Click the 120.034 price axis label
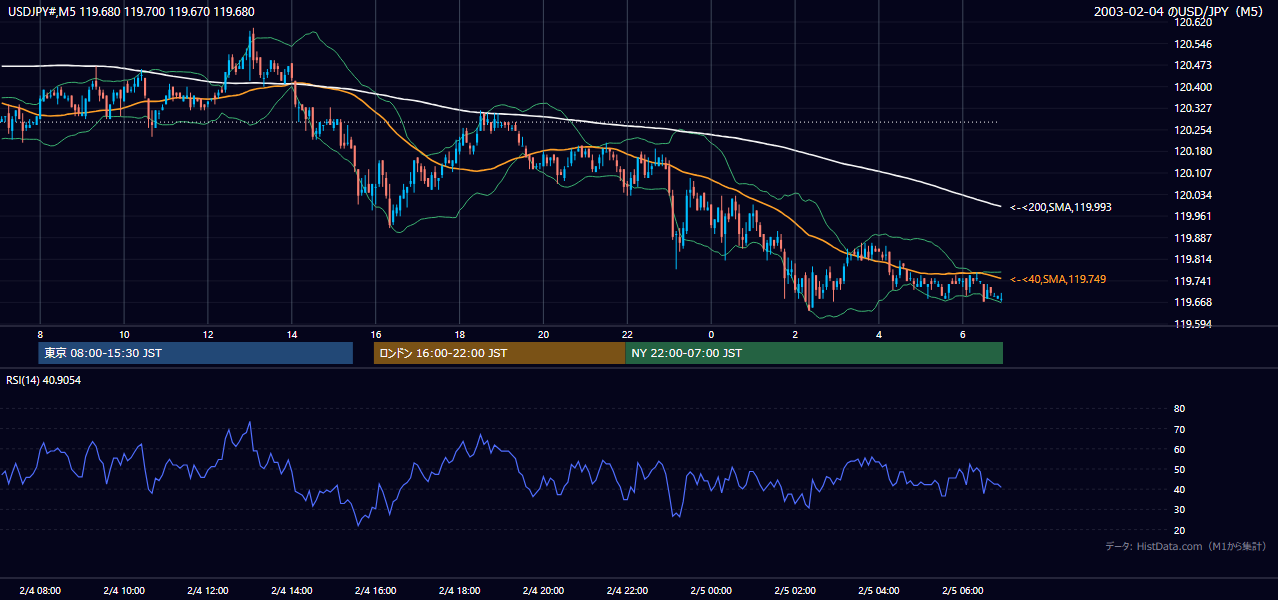This screenshot has height=600, width=1278. 1193,195
